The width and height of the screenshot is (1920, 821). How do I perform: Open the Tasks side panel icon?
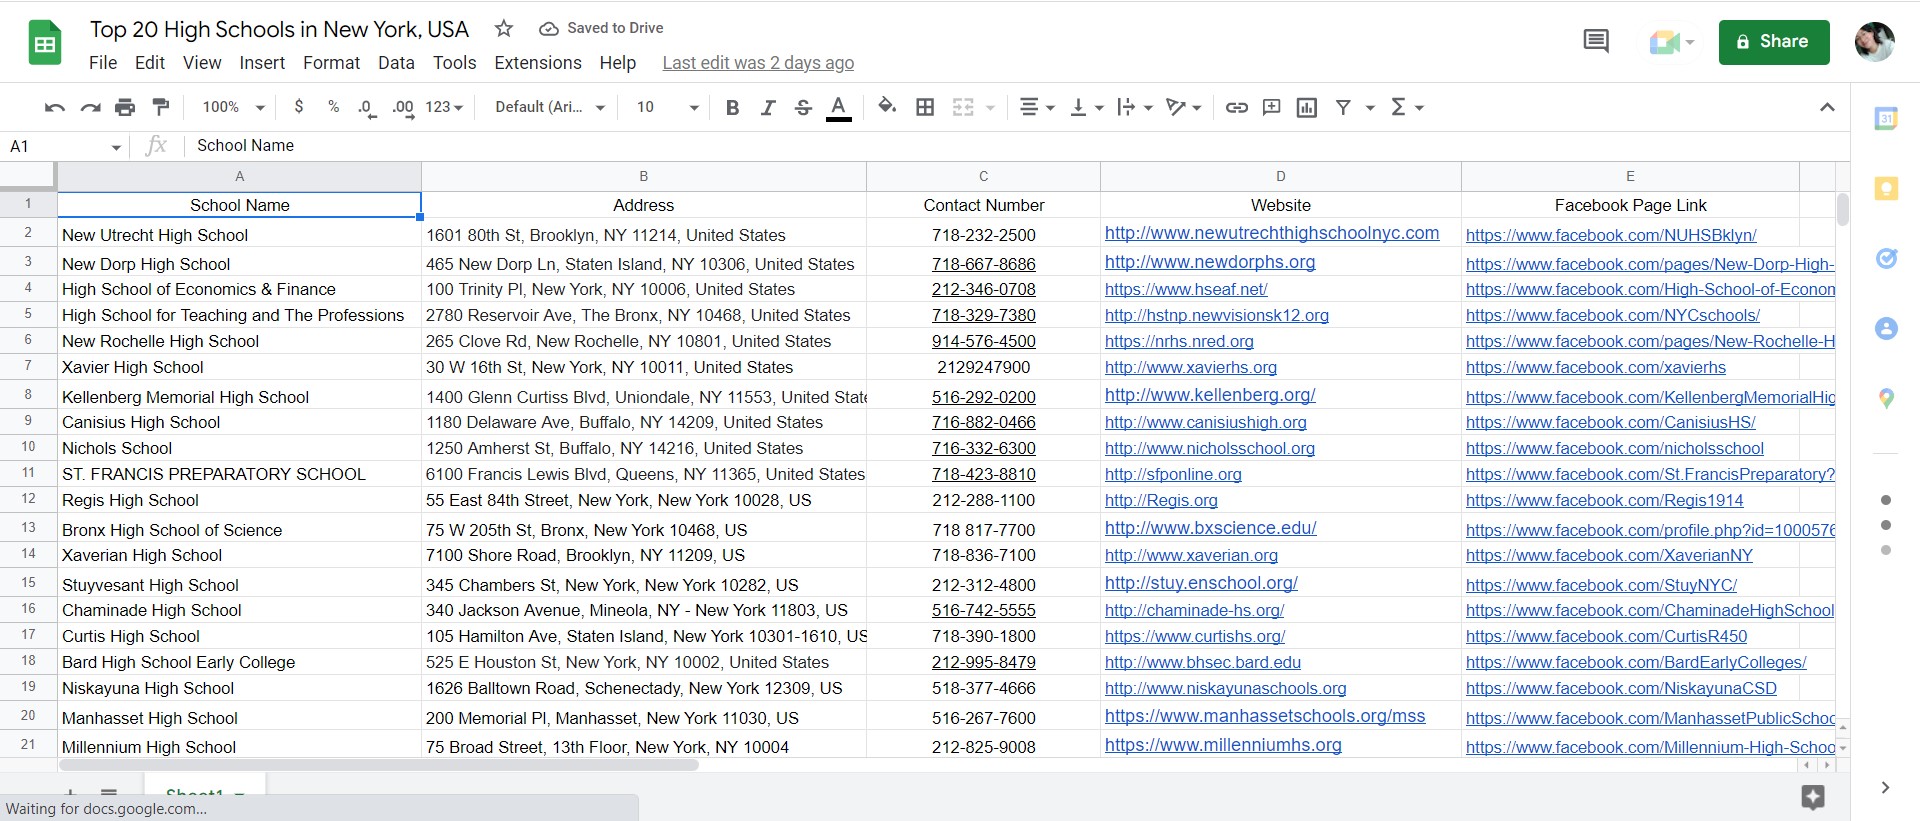[x=1886, y=259]
